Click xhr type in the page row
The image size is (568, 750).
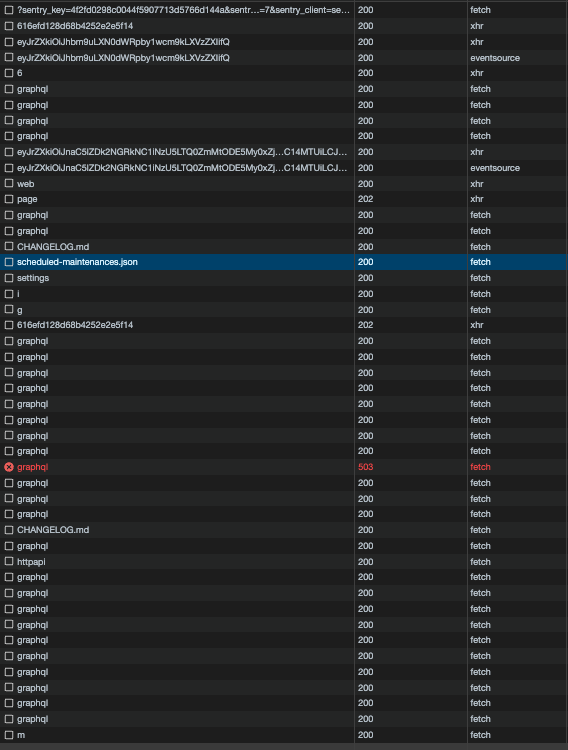(x=477, y=199)
